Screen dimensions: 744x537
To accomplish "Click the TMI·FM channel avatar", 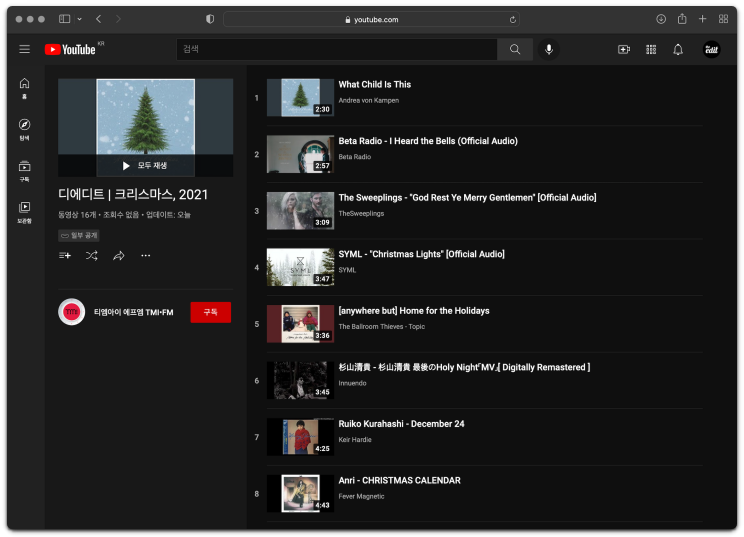I will click(x=72, y=312).
